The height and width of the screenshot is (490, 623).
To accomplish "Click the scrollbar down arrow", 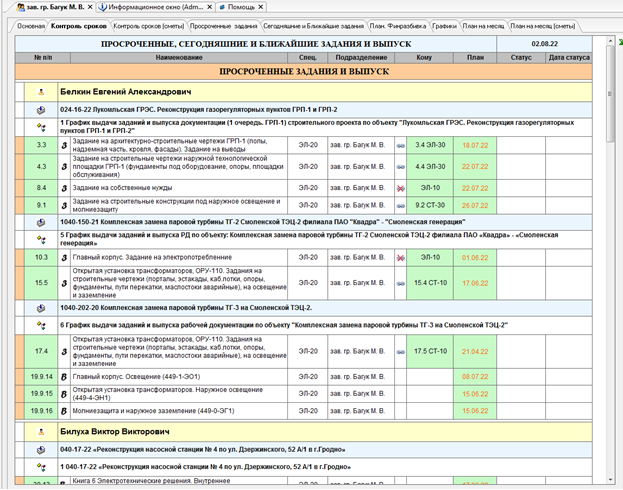I will pos(610,480).
